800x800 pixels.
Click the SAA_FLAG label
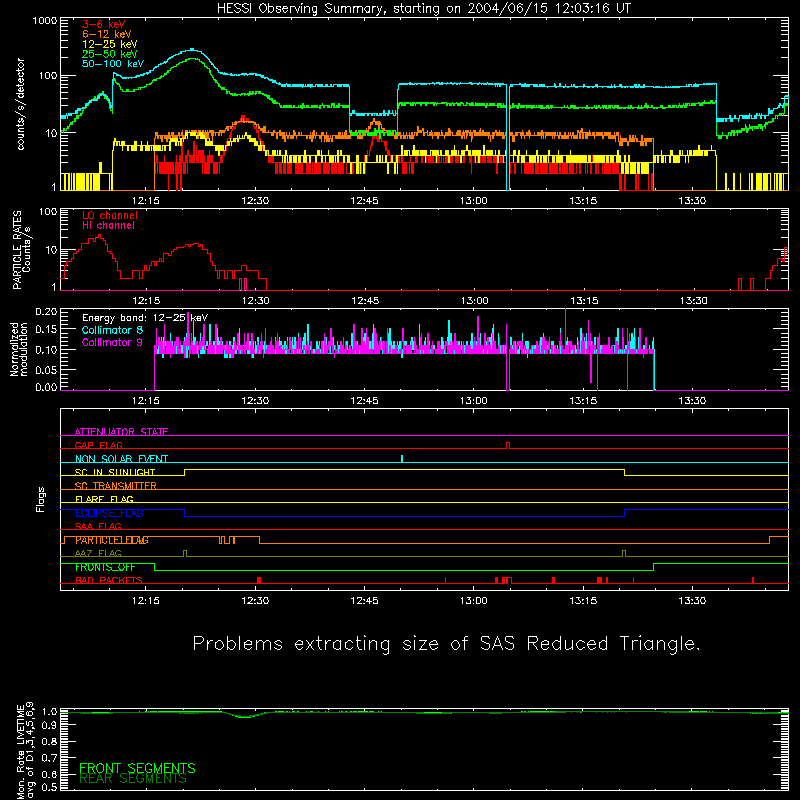coord(98,526)
